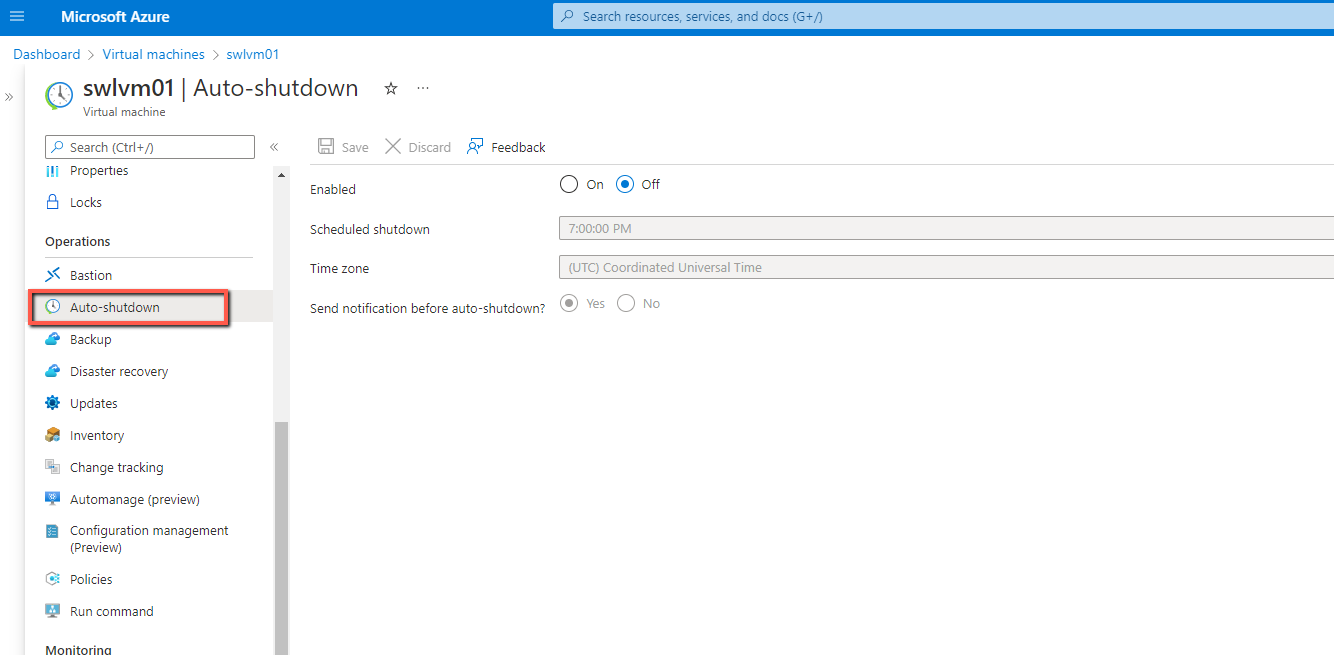The height and width of the screenshot is (655, 1334).
Task: Click the Updates gear icon
Action: [x=53, y=403]
